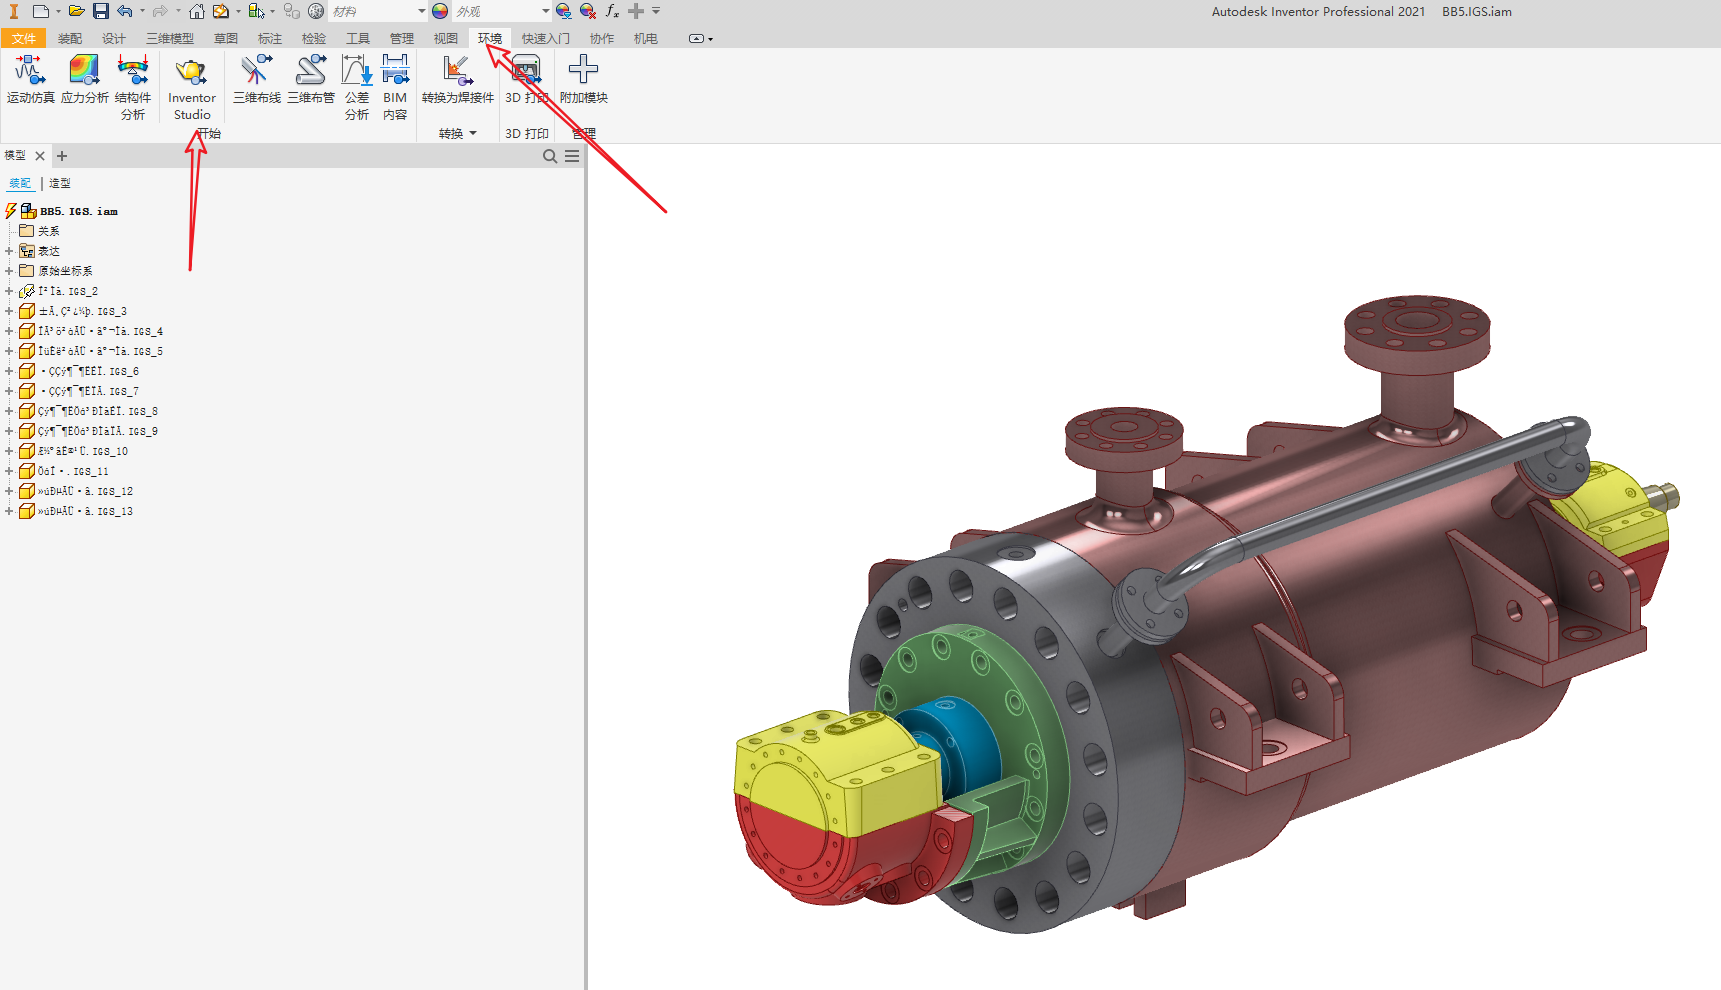Screen dimensions: 1721x990
Task: Click the browser search magnifier icon
Action: point(550,156)
